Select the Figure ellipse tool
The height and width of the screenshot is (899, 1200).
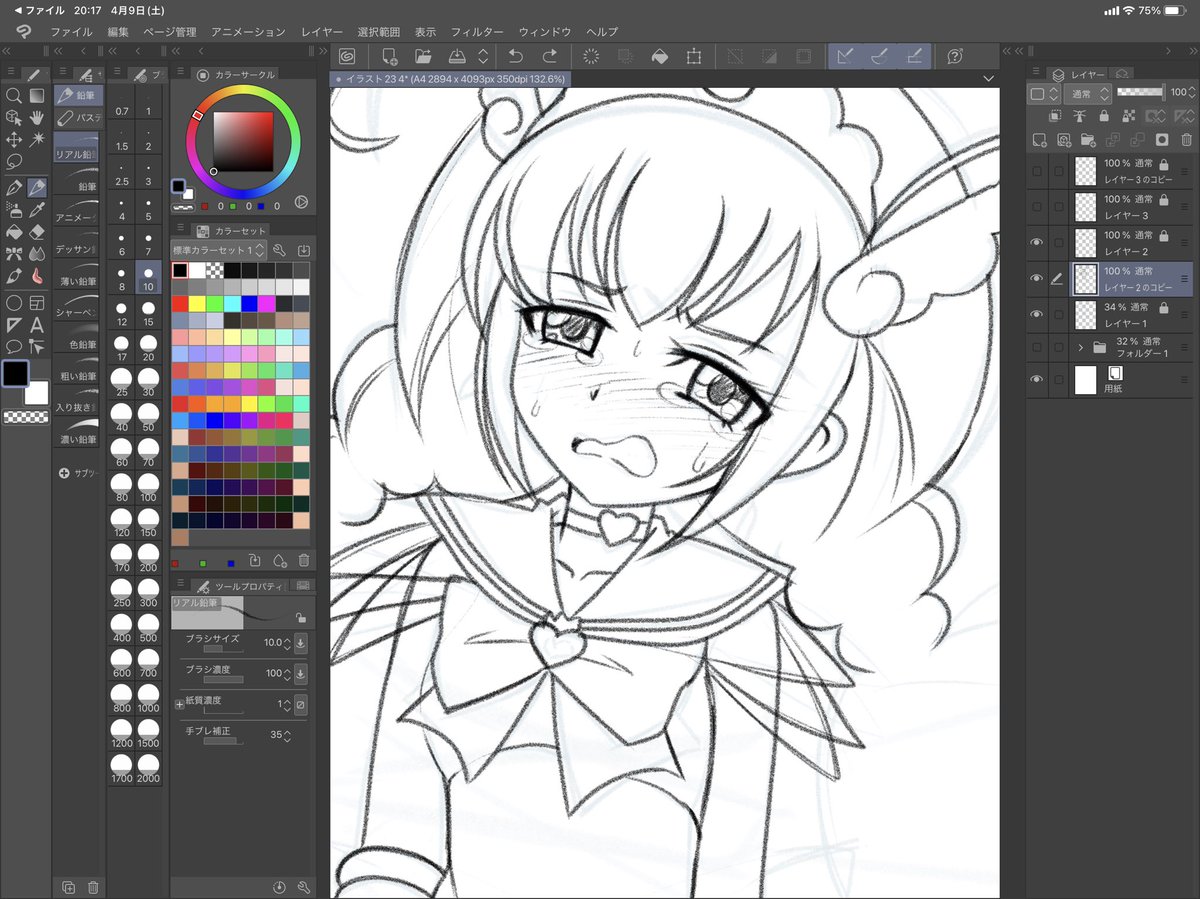pyautogui.click(x=14, y=303)
